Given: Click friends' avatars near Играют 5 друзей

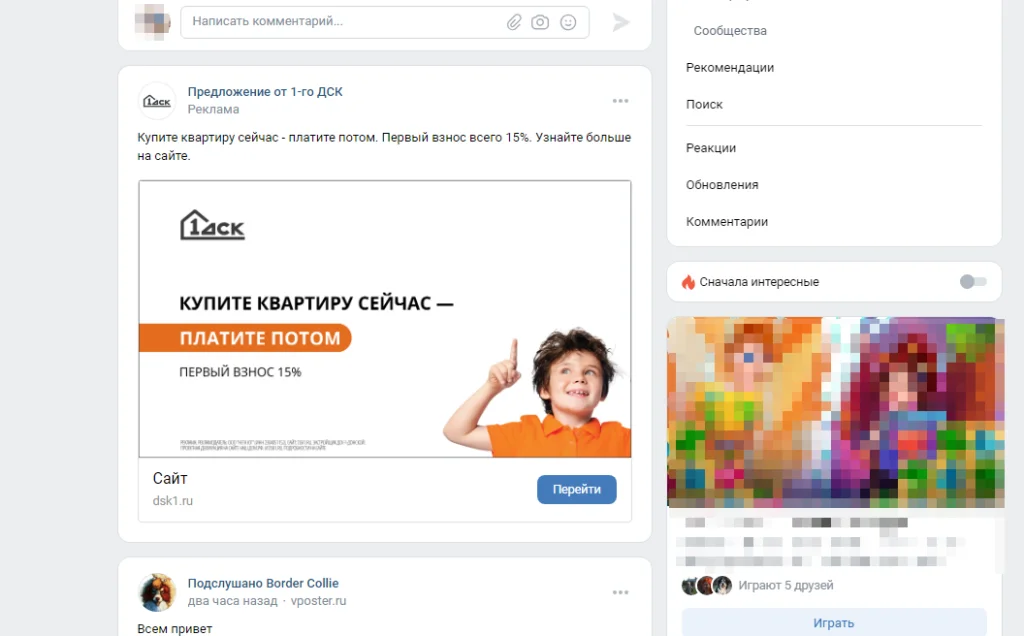Looking at the screenshot, I should (707, 585).
